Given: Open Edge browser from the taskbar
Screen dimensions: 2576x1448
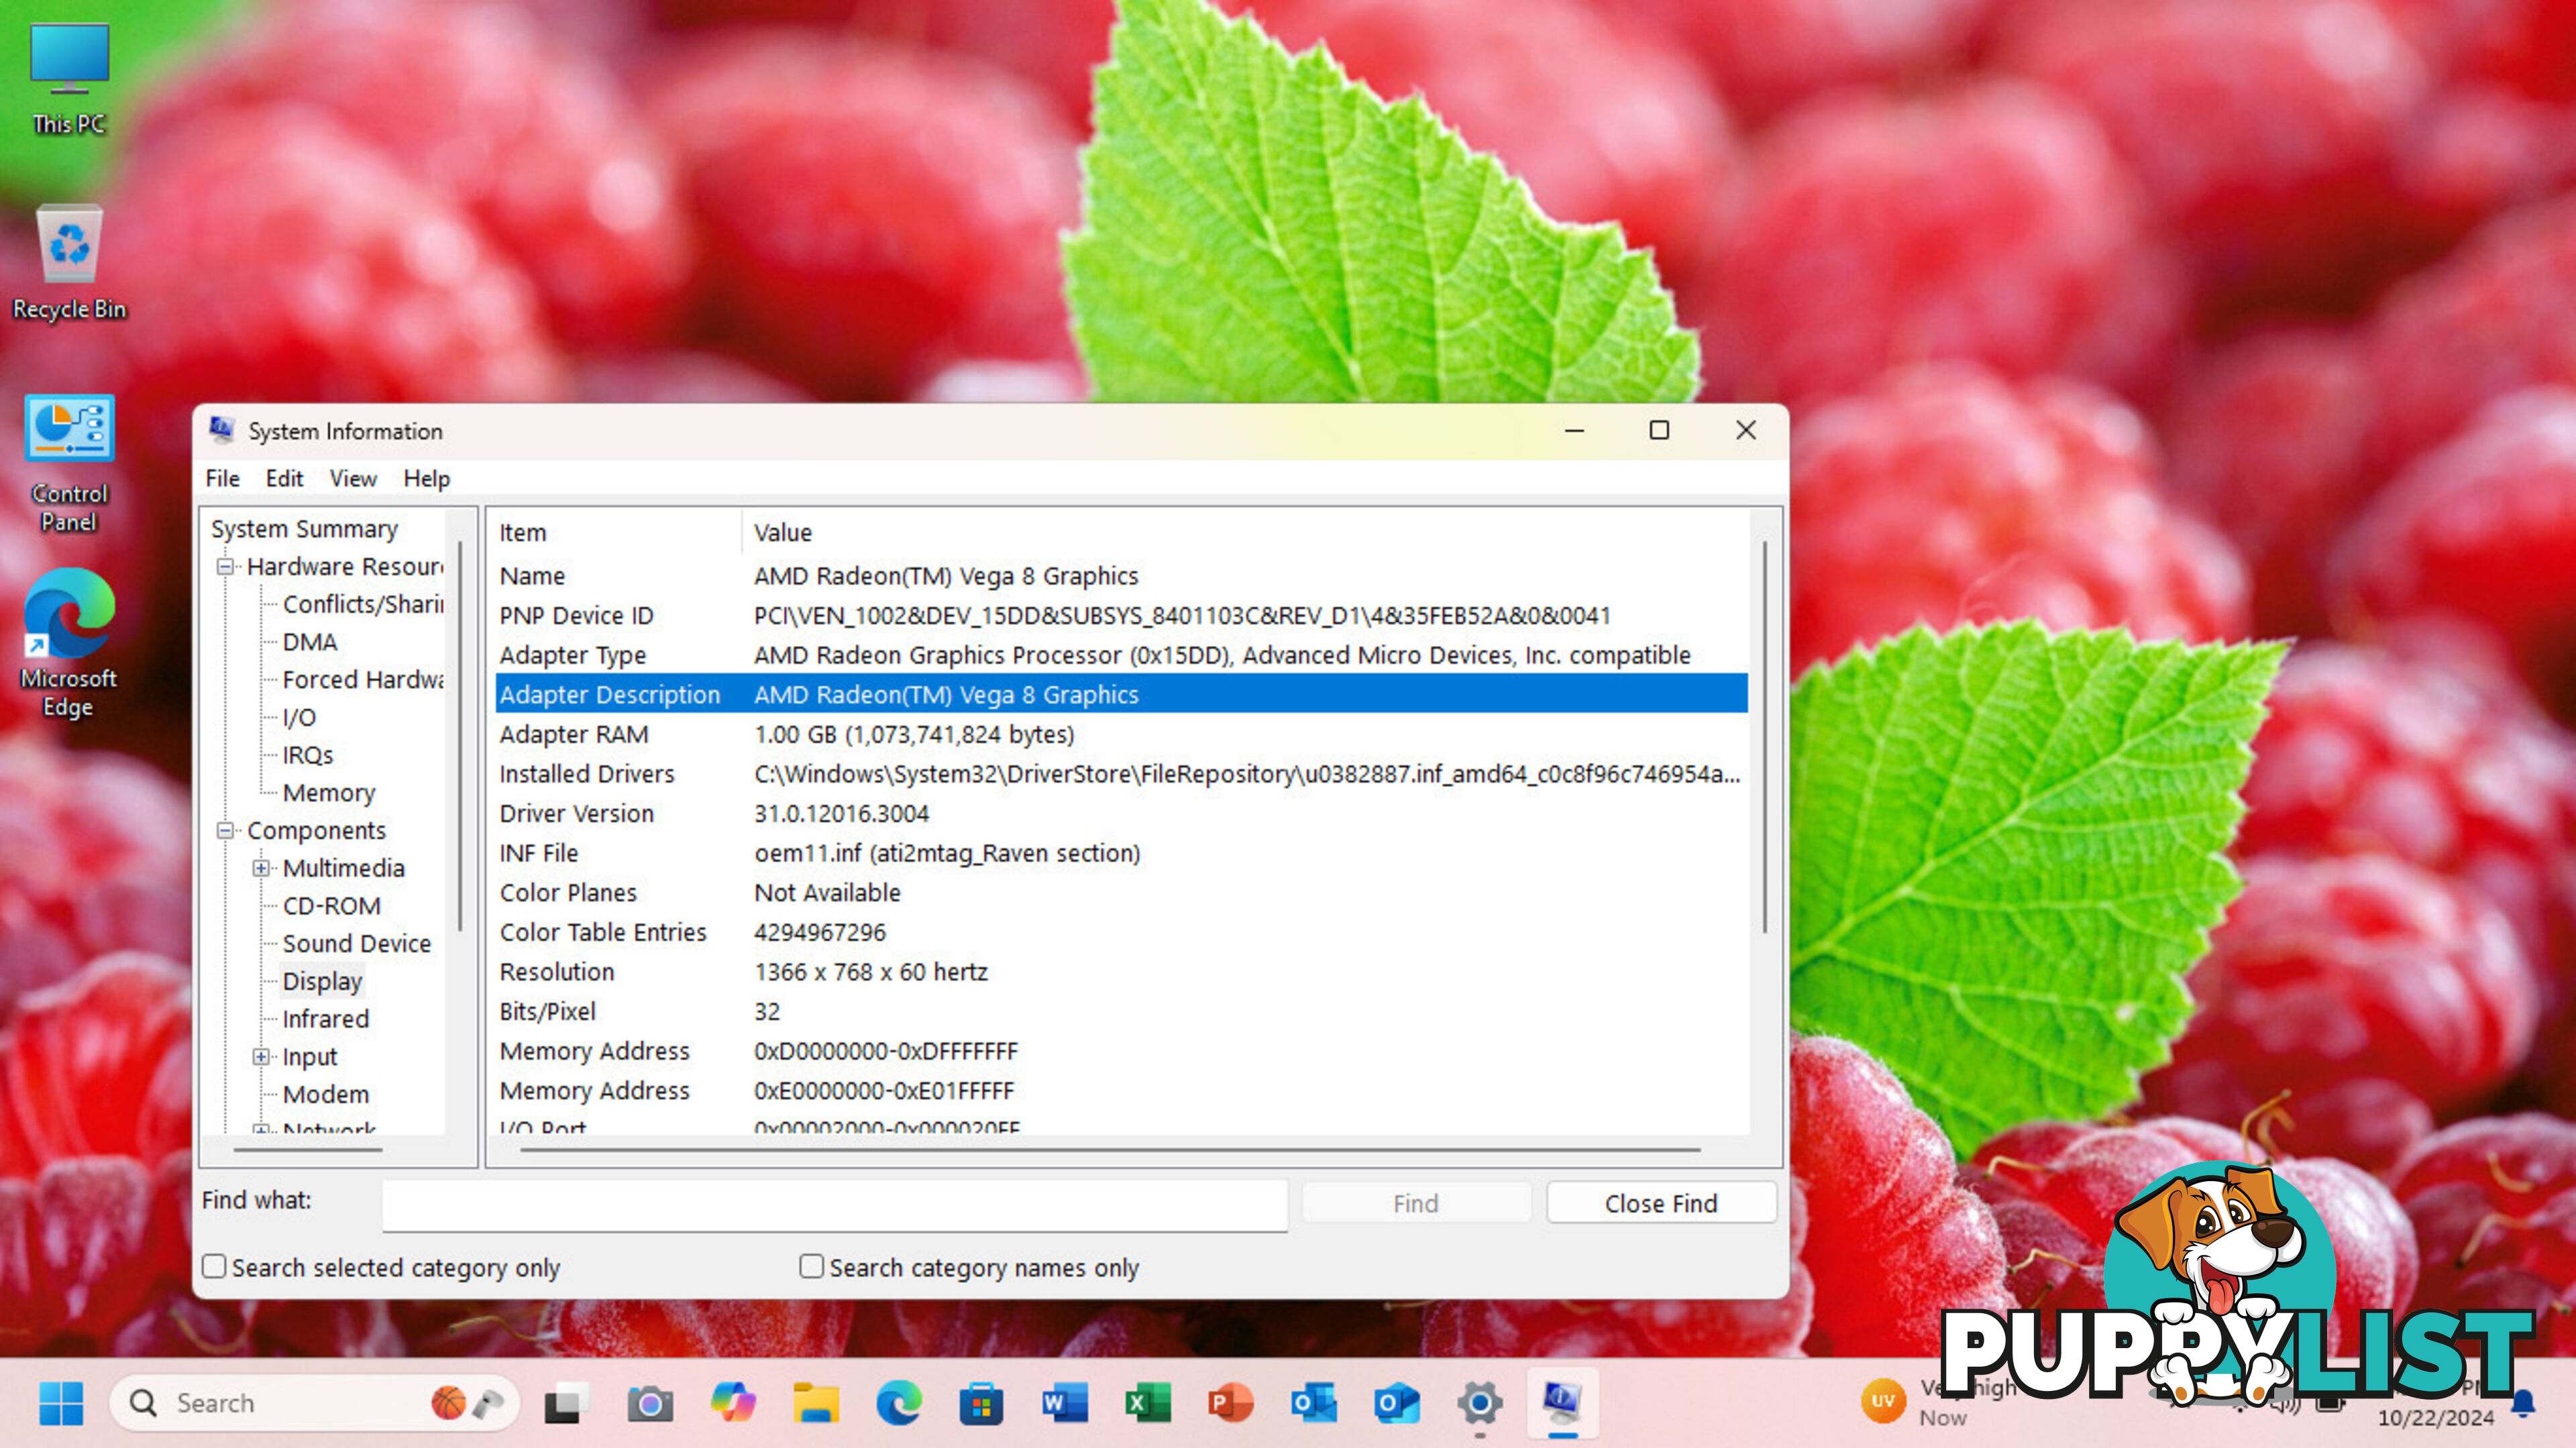Looking at the screenshot, I should pyautogui.click(x=899, y=1403).
